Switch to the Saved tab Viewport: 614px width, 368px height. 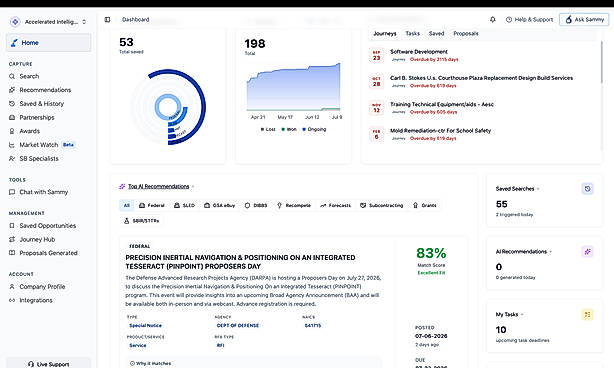pyautogui.click(x=436, y=34)
